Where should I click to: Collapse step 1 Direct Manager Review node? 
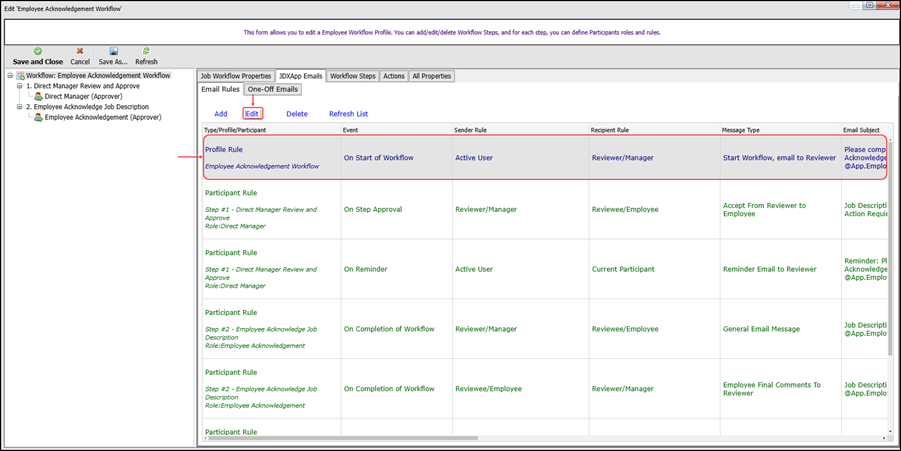click(19, 86)
